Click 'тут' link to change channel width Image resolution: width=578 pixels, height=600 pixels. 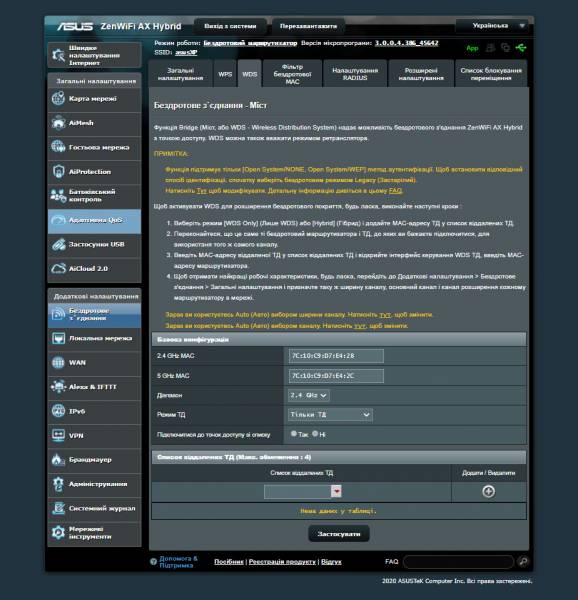pos(385,315)
